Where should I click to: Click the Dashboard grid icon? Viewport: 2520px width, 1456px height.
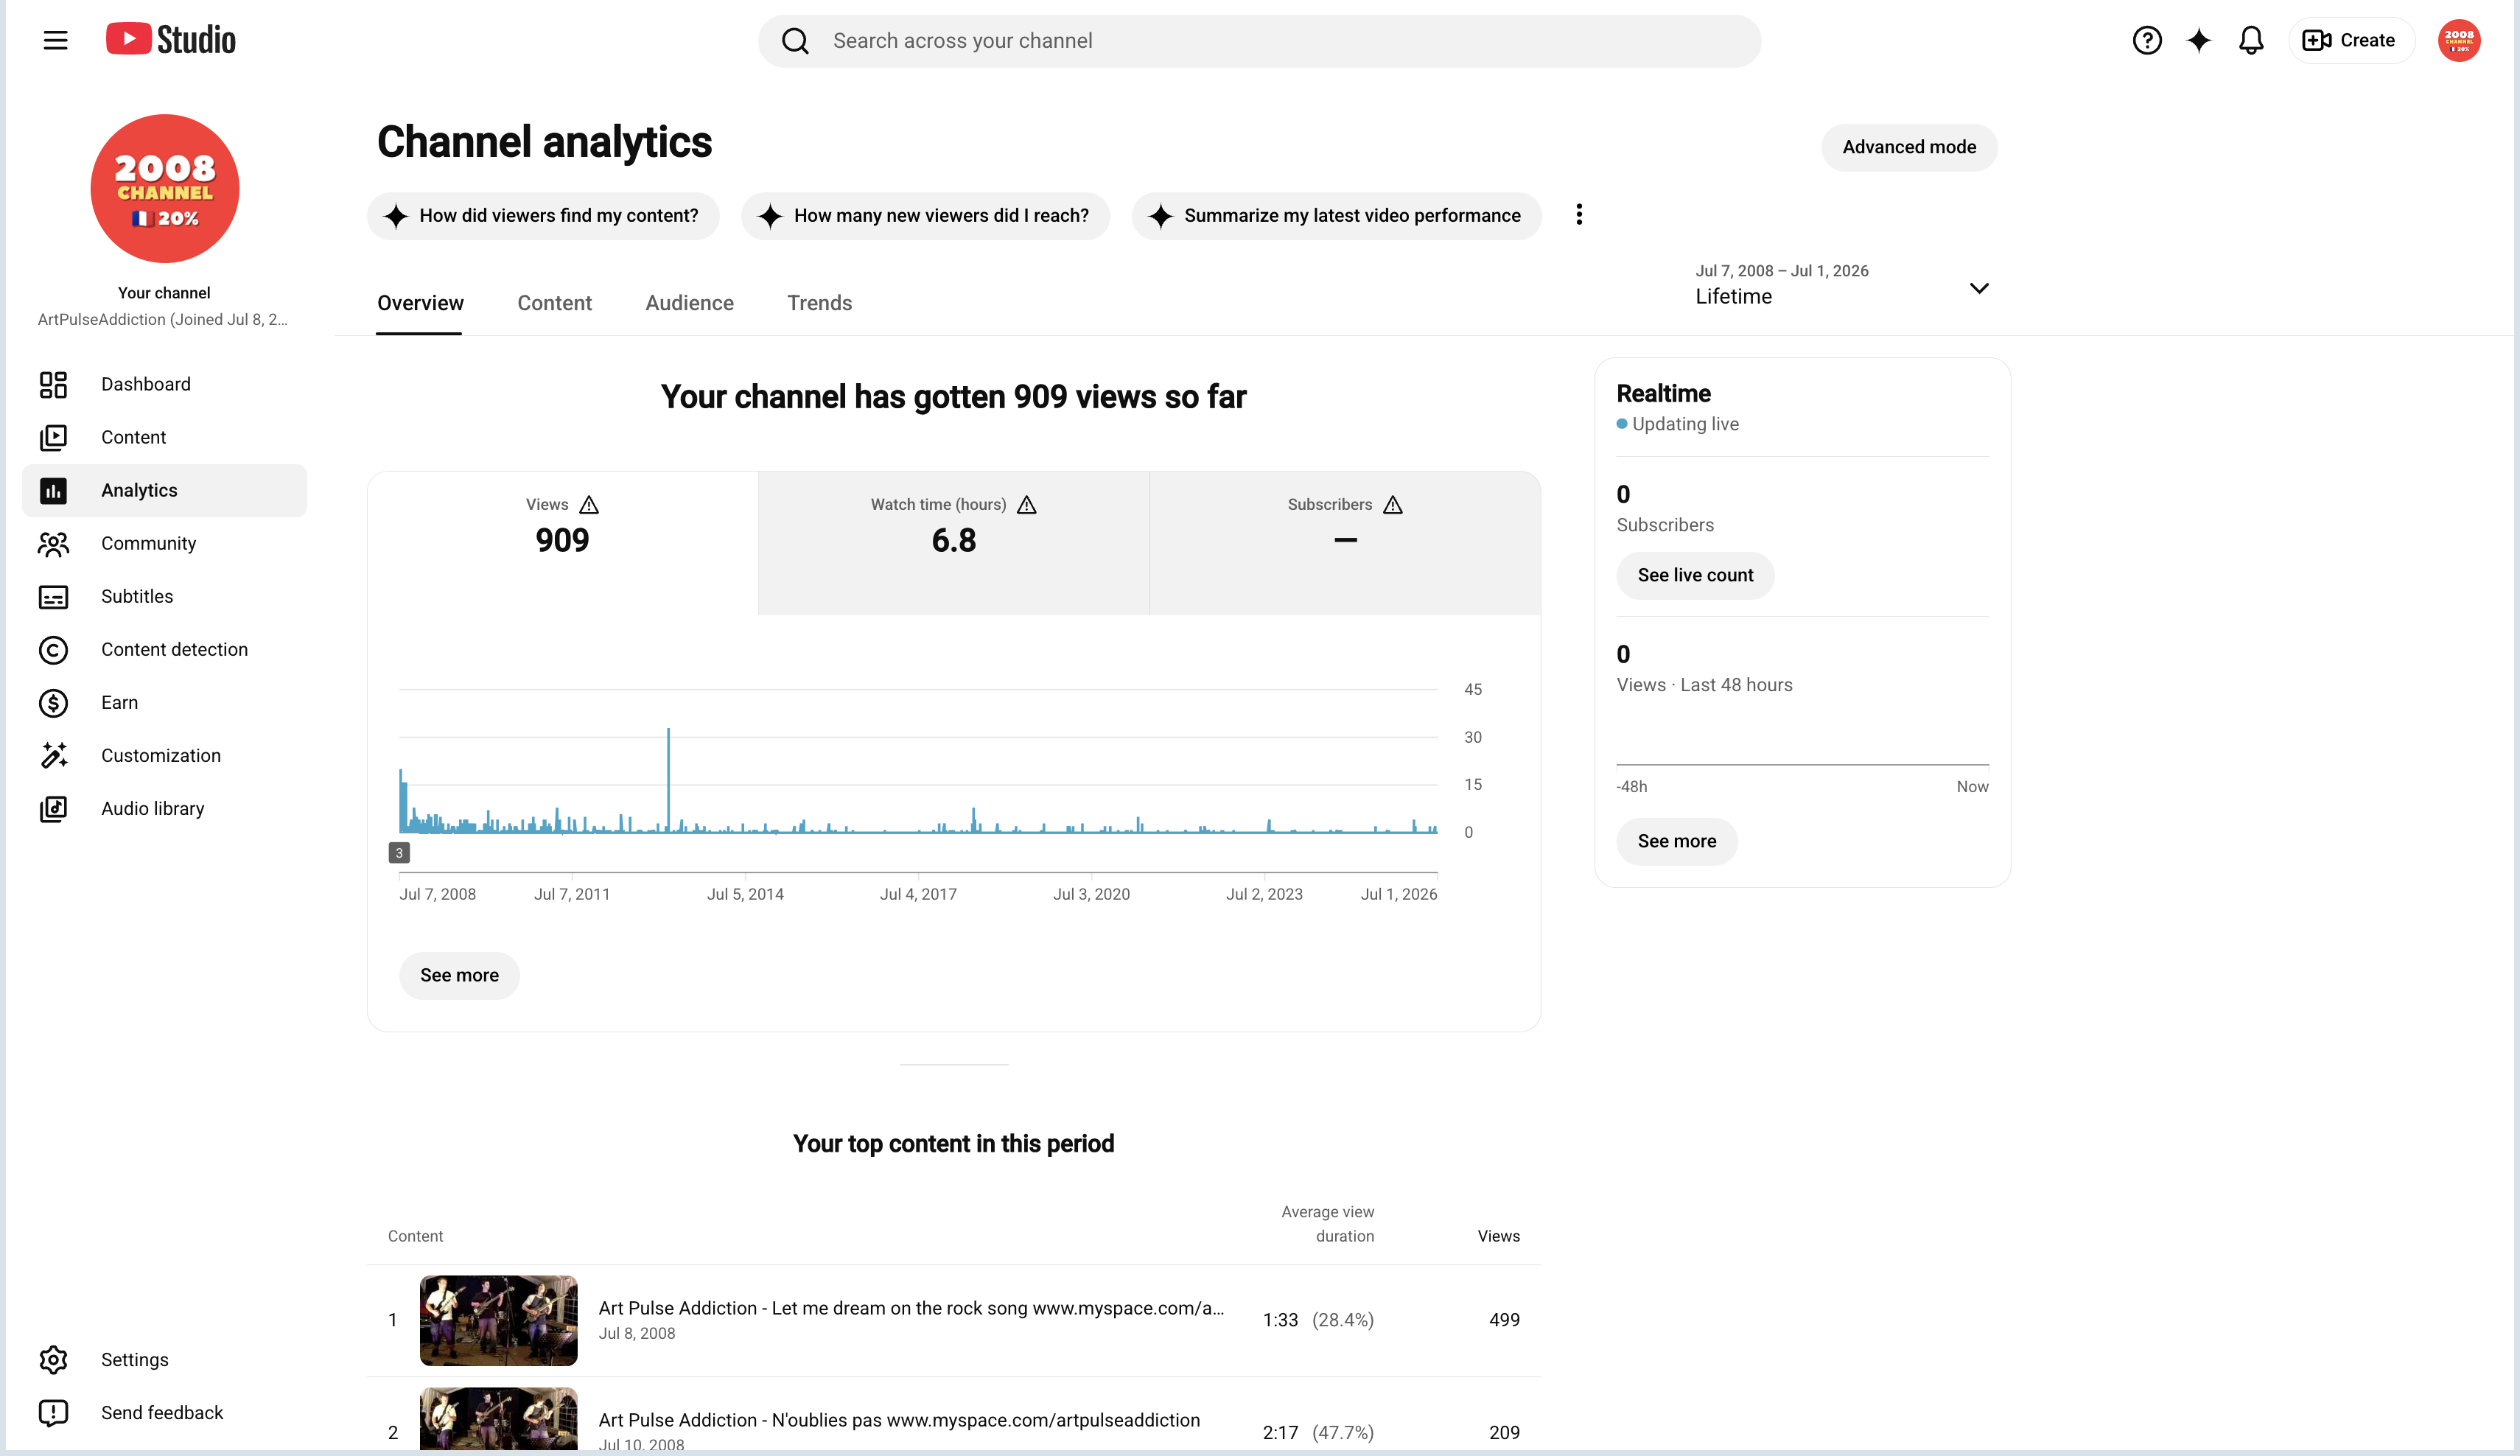pos(53,384)
